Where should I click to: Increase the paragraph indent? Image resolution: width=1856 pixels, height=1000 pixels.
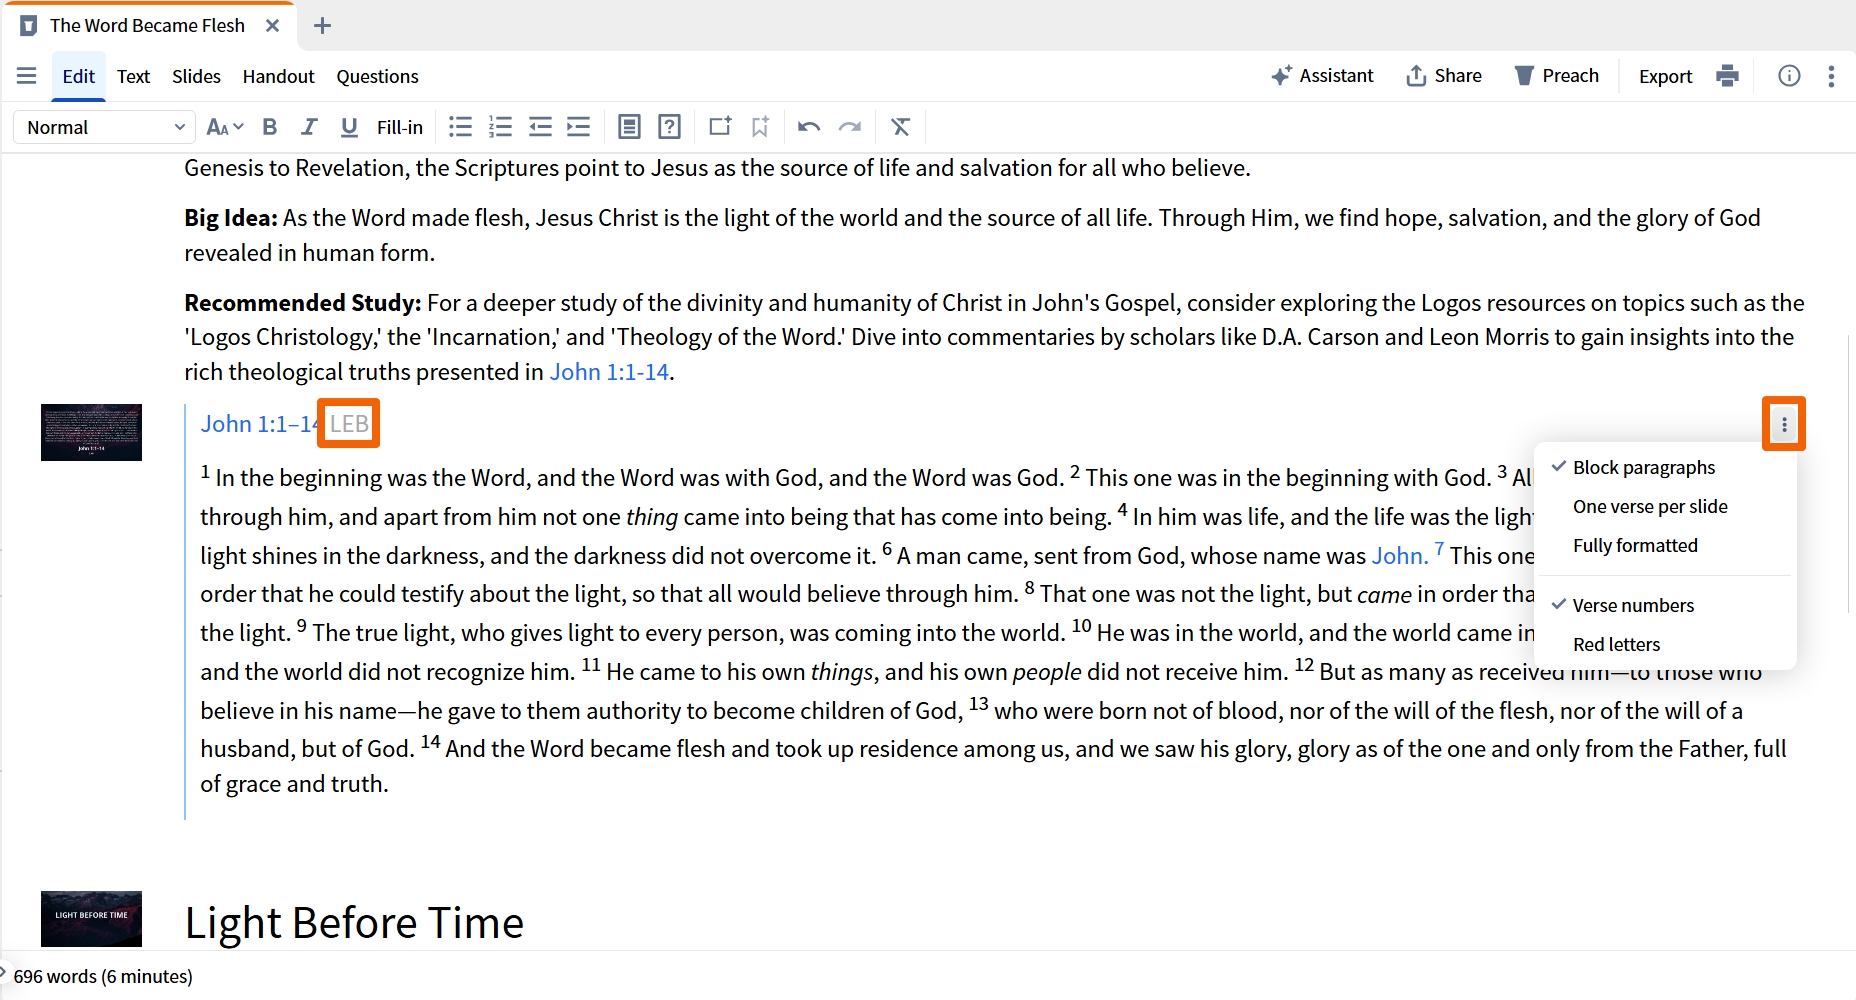(x=579, y=127)
